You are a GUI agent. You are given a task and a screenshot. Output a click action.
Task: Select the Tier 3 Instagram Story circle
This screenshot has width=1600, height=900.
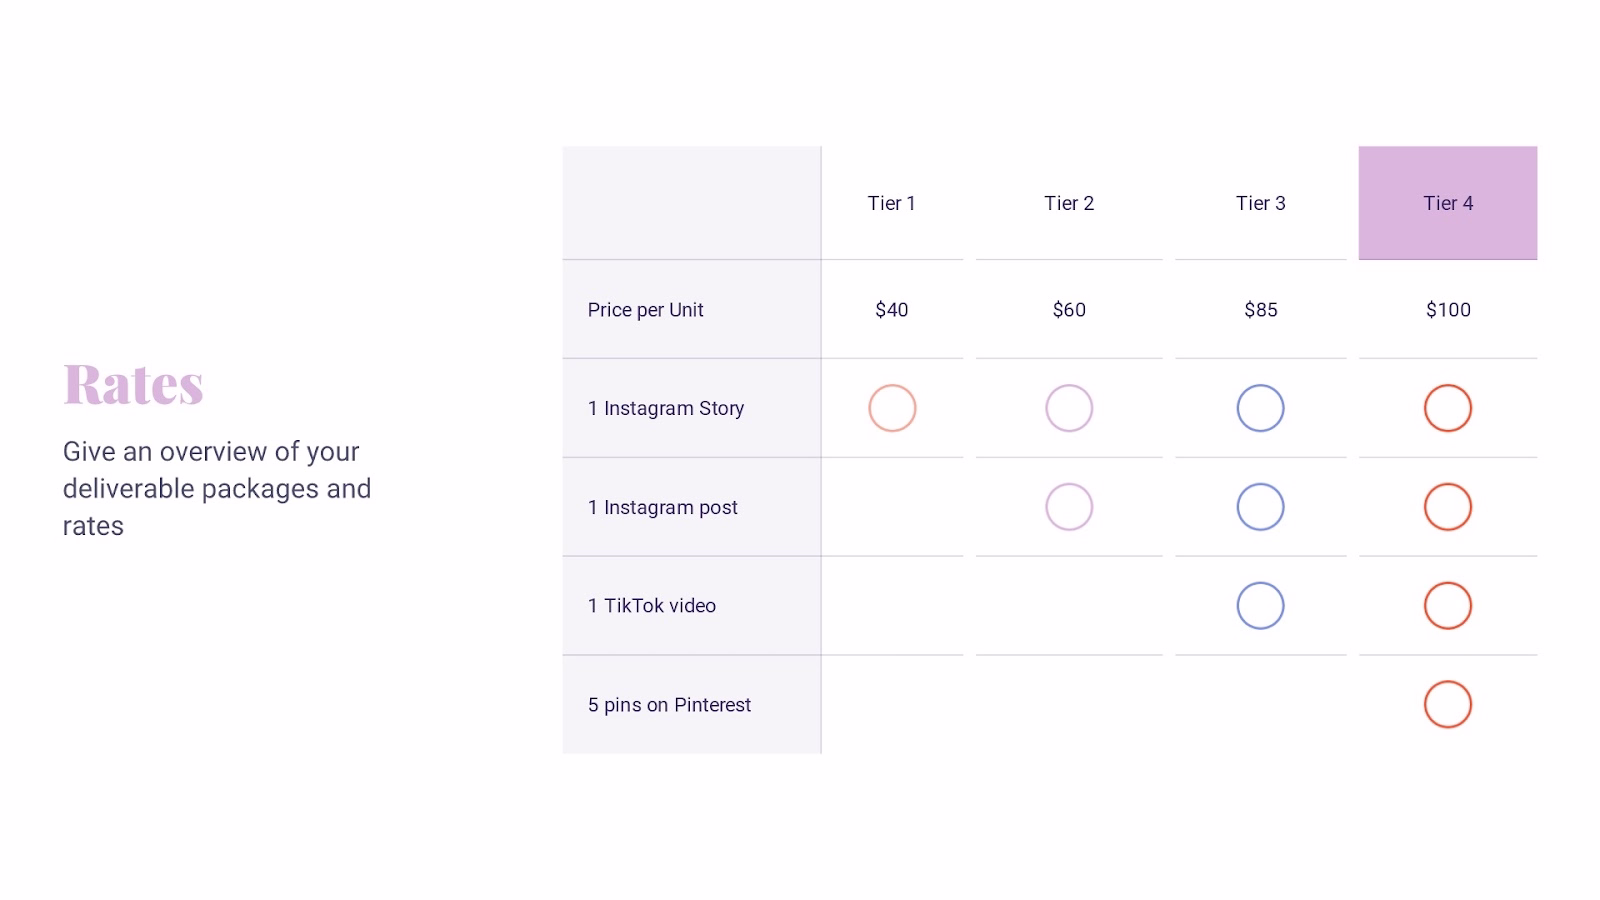[1260, 408]
